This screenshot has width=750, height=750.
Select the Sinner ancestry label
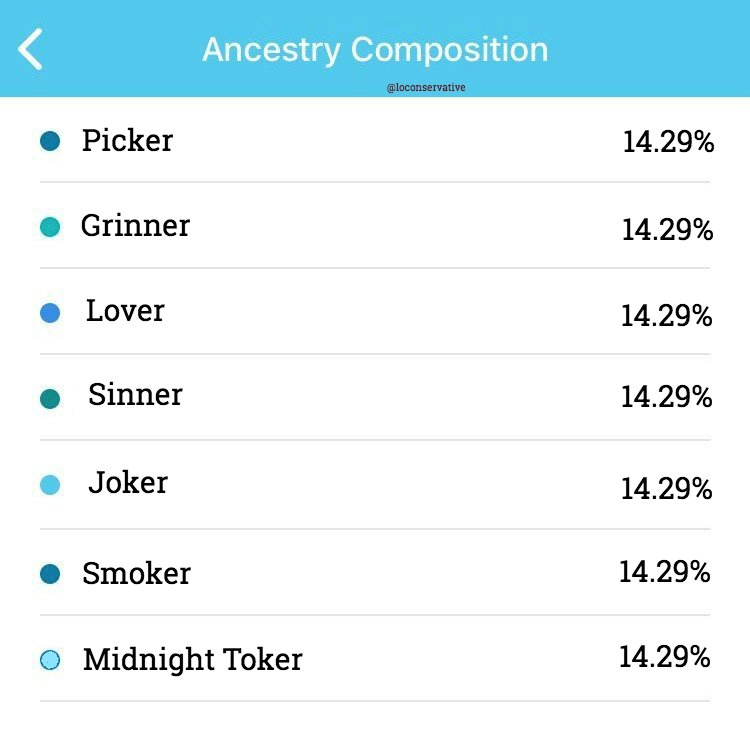135,395
